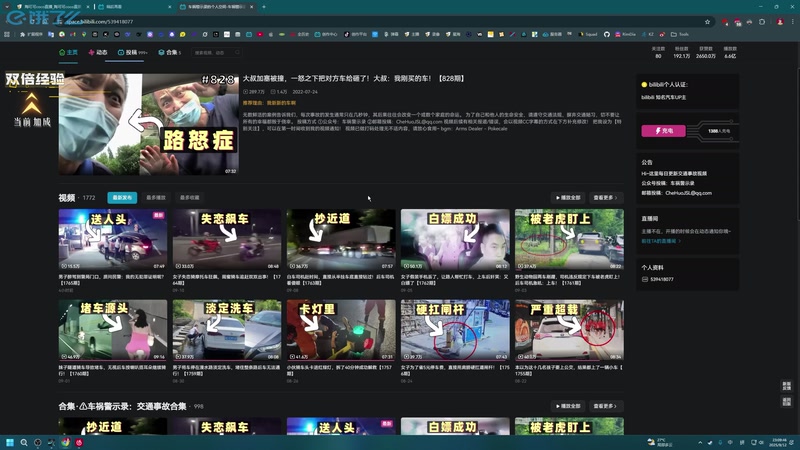Open the browser extensions puzzle icon

(x=762, y=22)
